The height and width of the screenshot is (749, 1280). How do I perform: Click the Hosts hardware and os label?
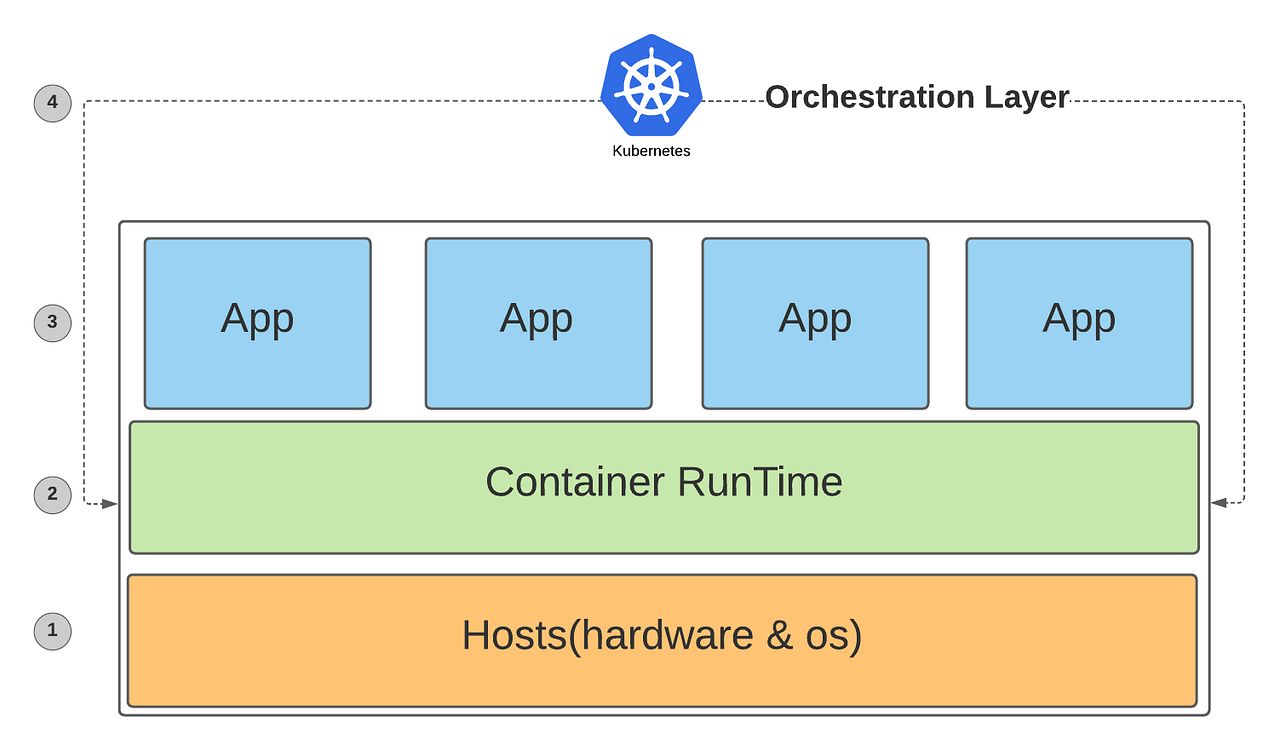tap(663, 636)
